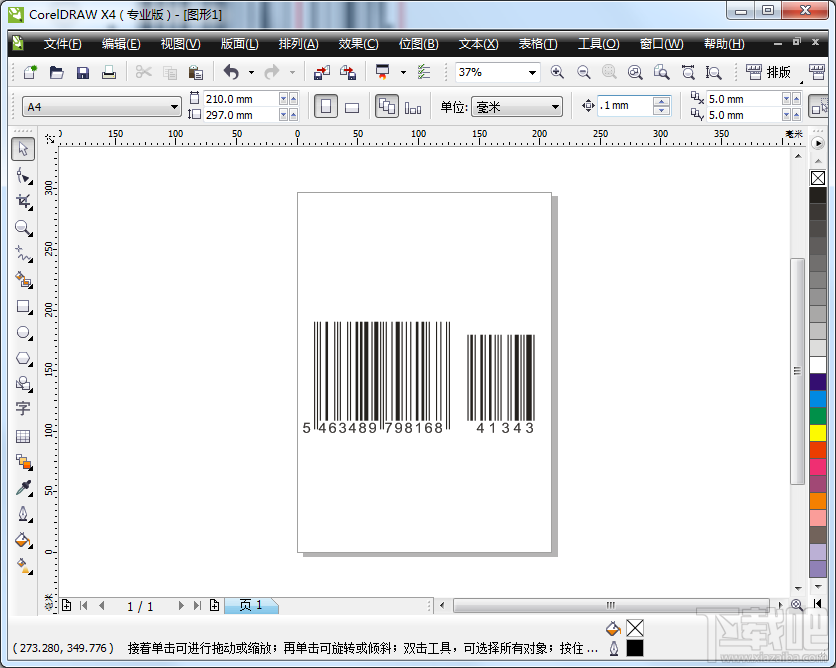Toggle apply layout to all pages
The height and width of the screenshot is (668, 836).
click(x=387, y=107)
